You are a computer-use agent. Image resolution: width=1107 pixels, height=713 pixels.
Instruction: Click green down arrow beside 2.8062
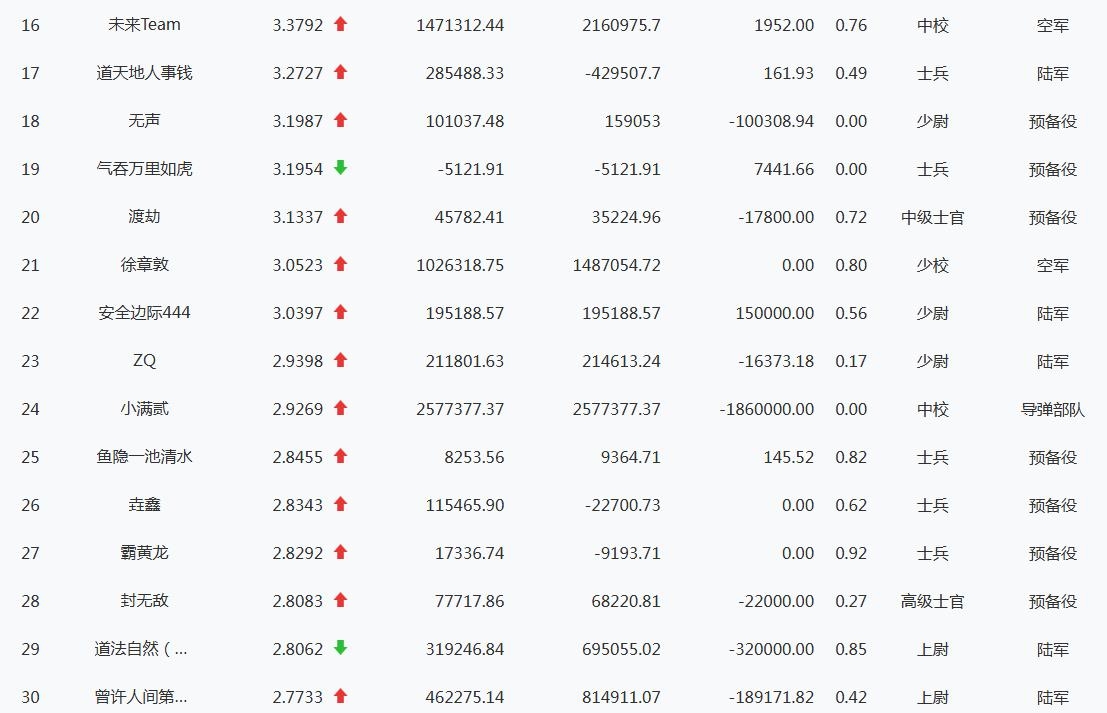(340, 648)
